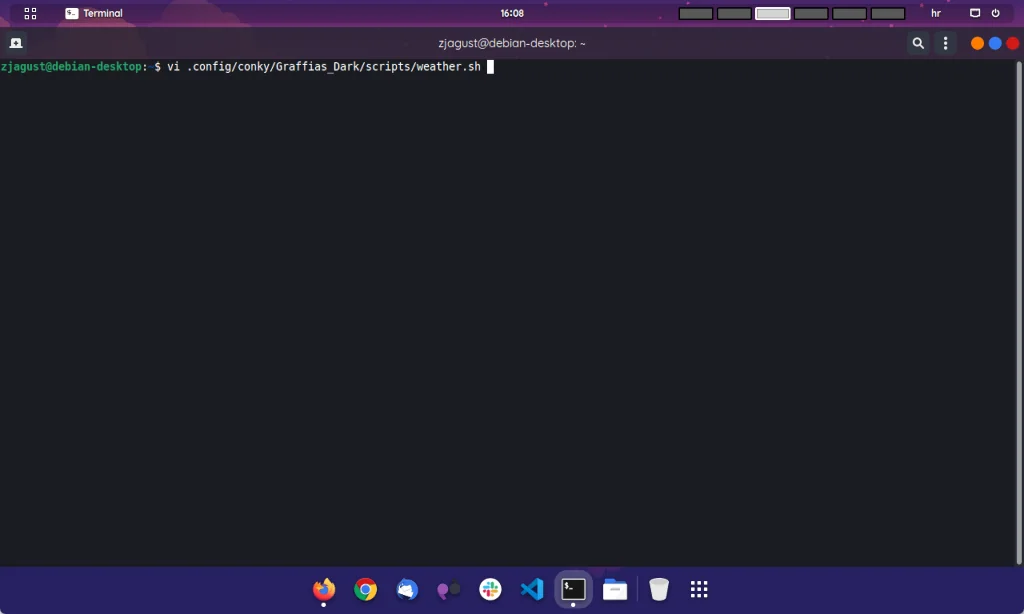
Task: Open the file manager from the dock
Action: [x=614, y=589]
